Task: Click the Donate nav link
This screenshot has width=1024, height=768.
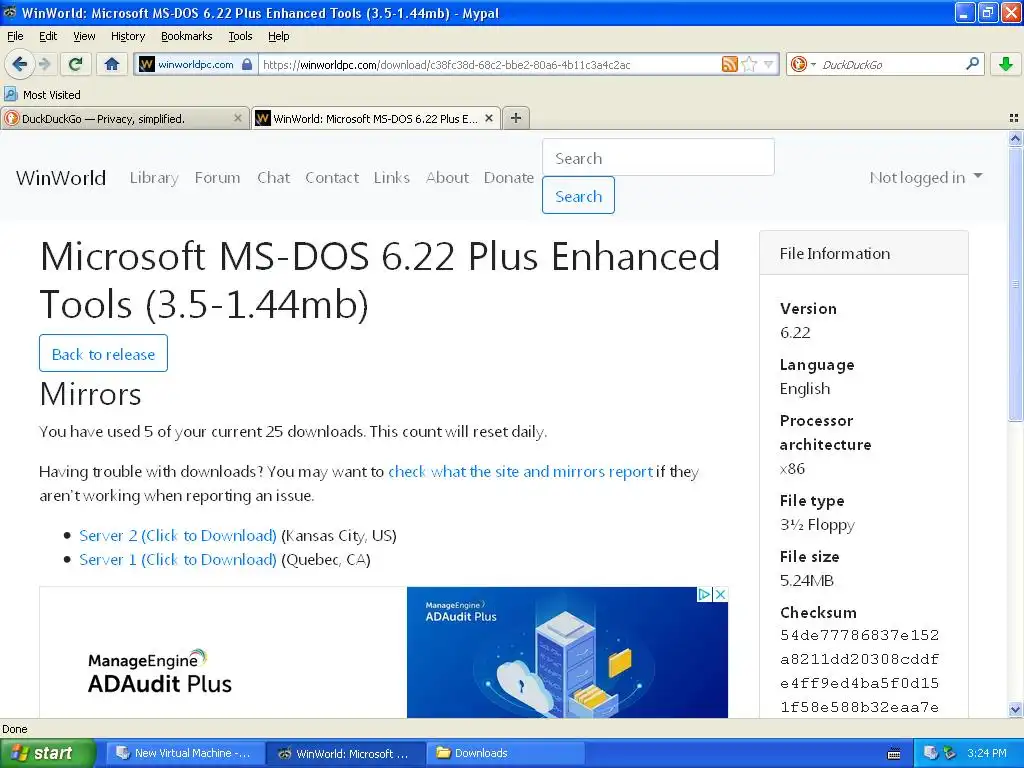Action: (509, 178)
